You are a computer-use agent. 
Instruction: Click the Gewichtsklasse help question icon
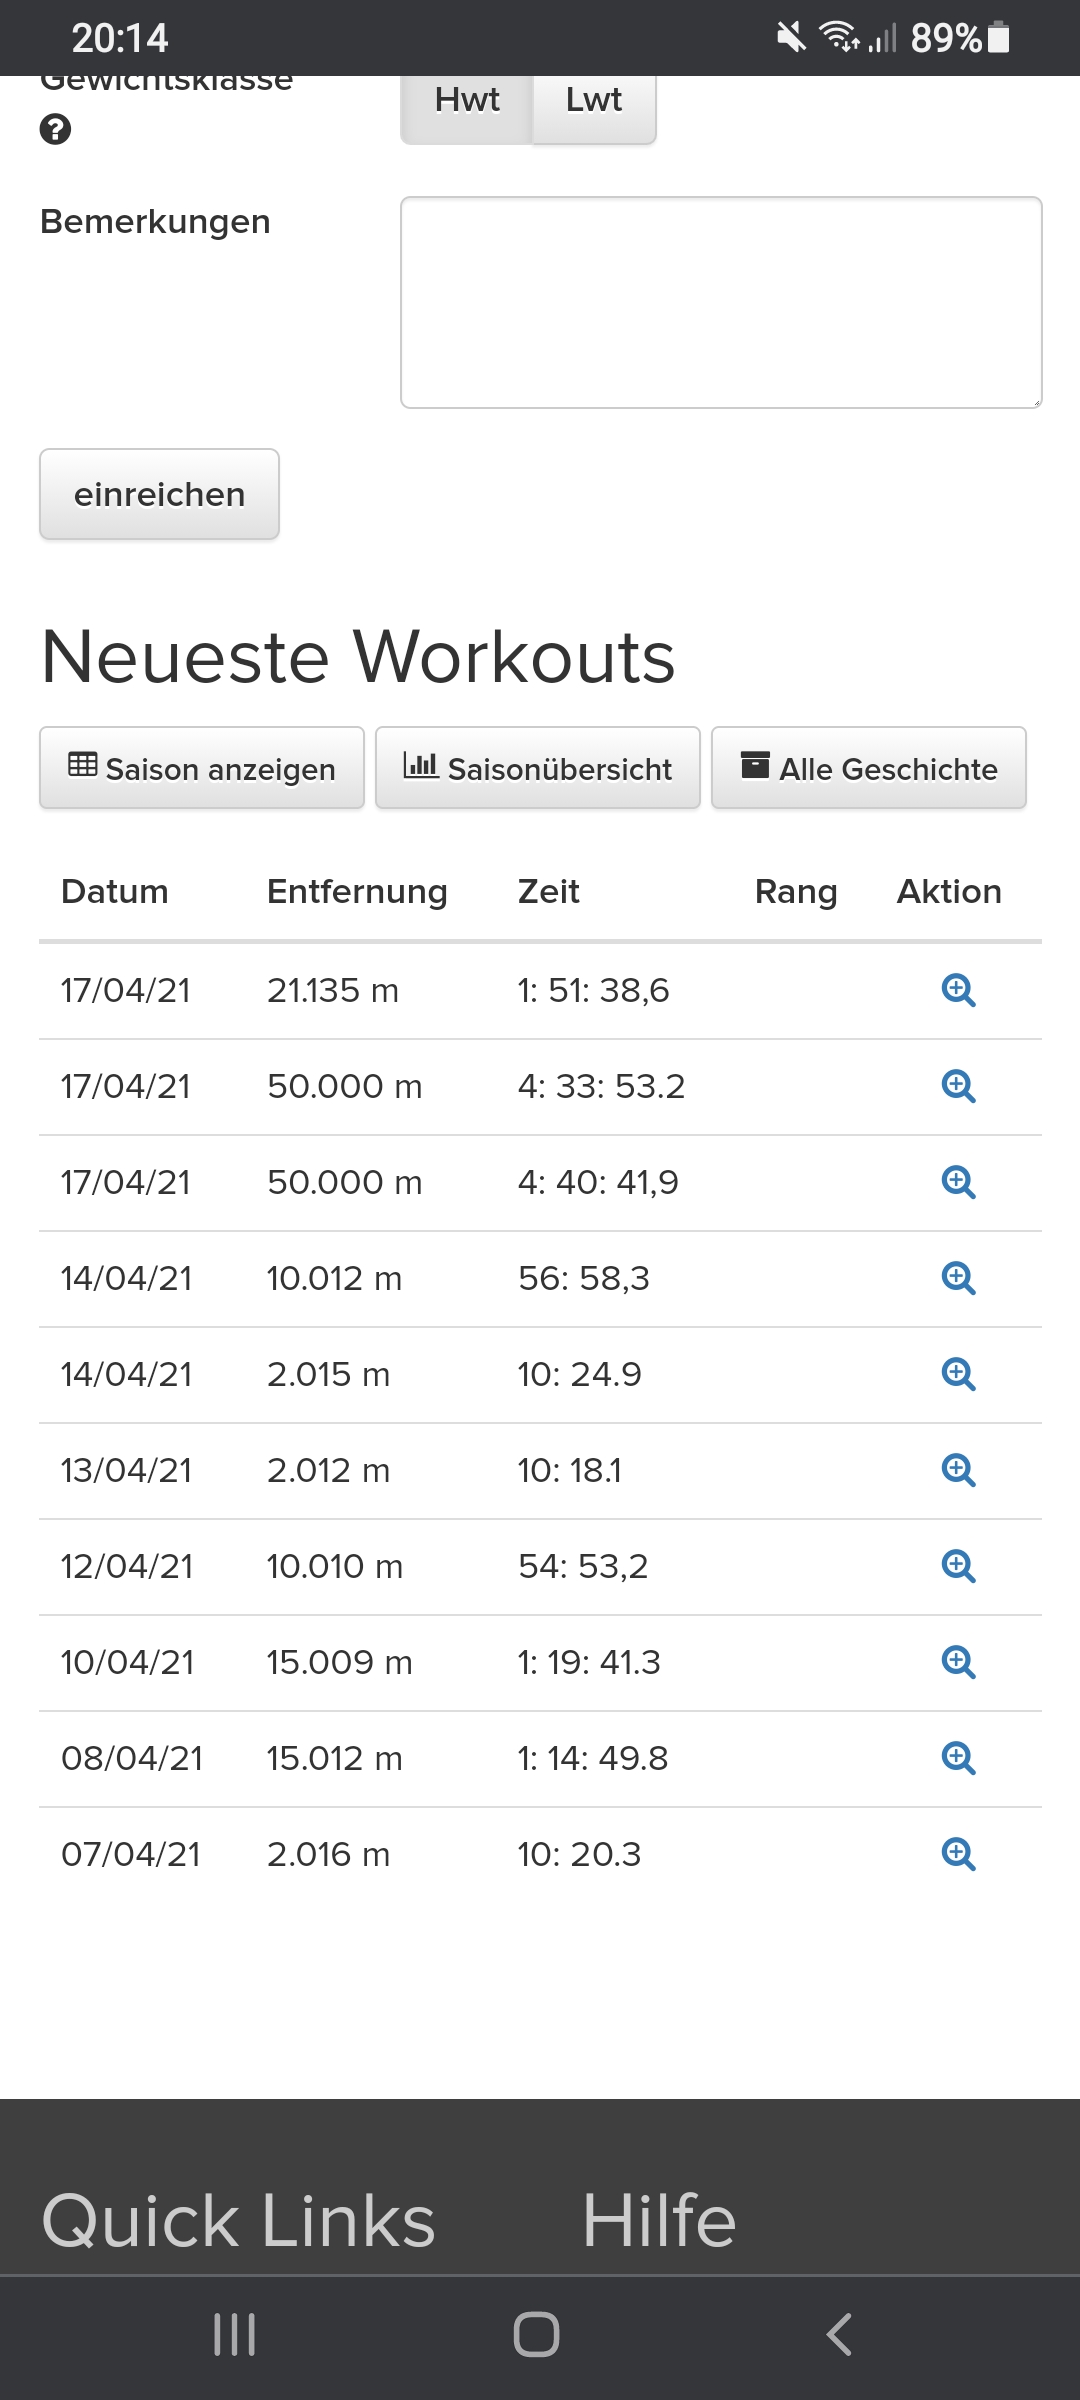tap(56, 130)
